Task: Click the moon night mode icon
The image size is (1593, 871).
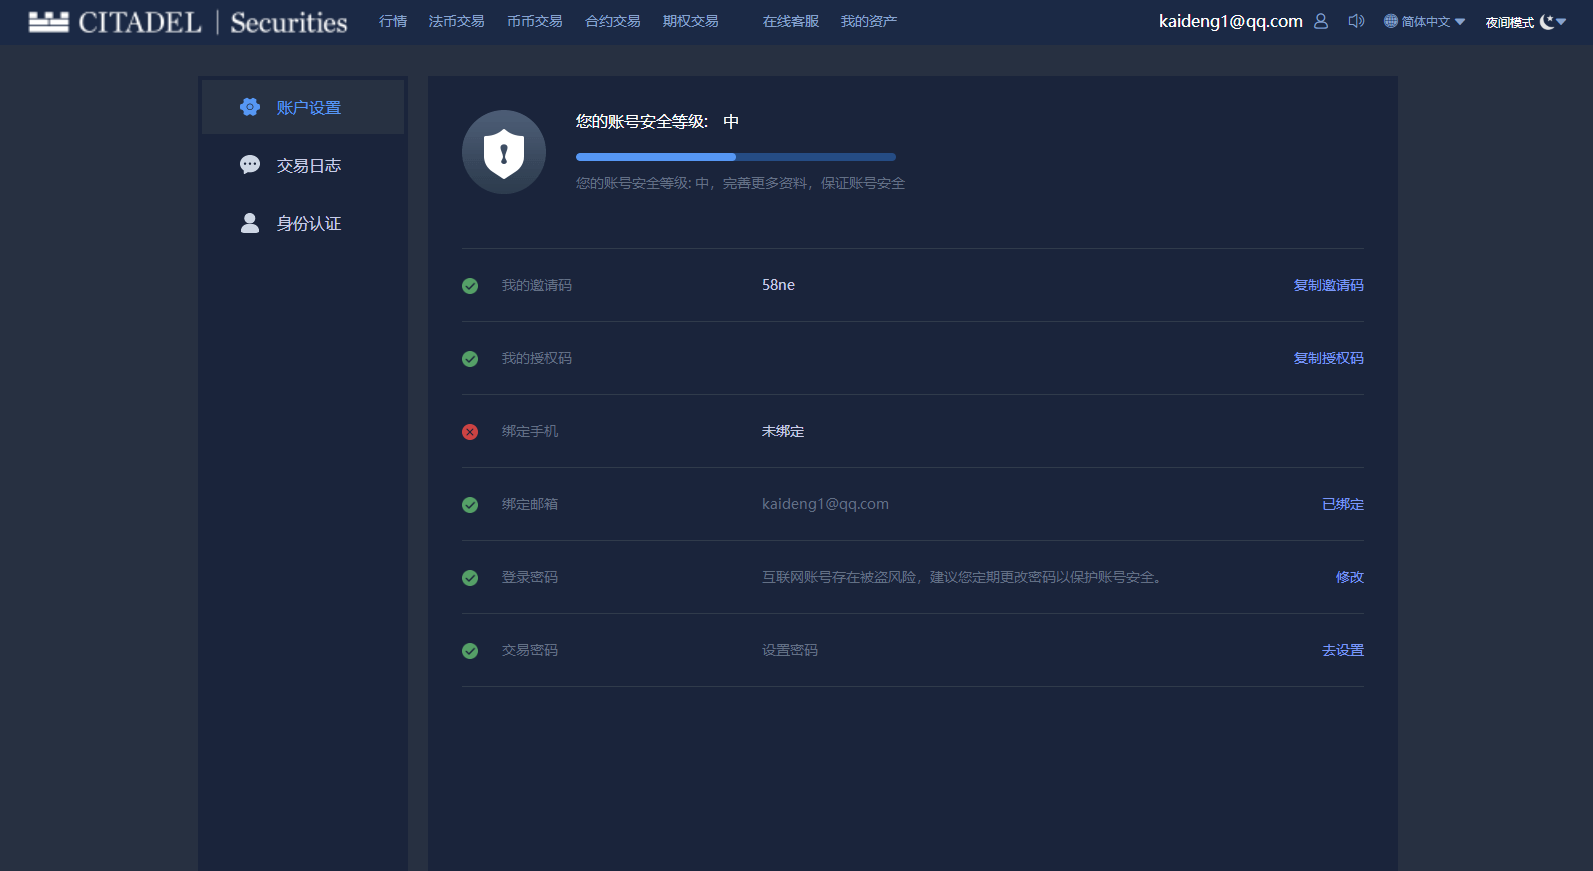Action: pos(1547,21)
